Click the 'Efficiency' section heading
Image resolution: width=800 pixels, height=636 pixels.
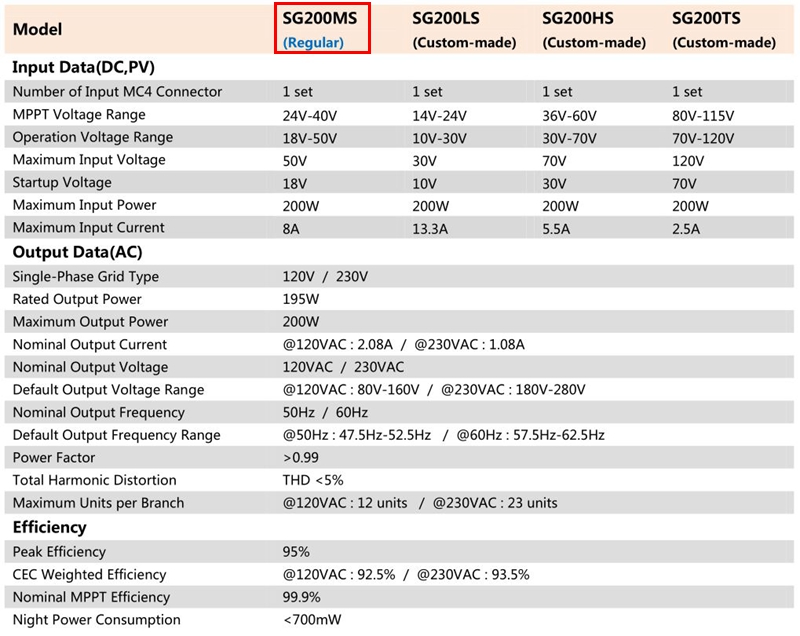49,527
